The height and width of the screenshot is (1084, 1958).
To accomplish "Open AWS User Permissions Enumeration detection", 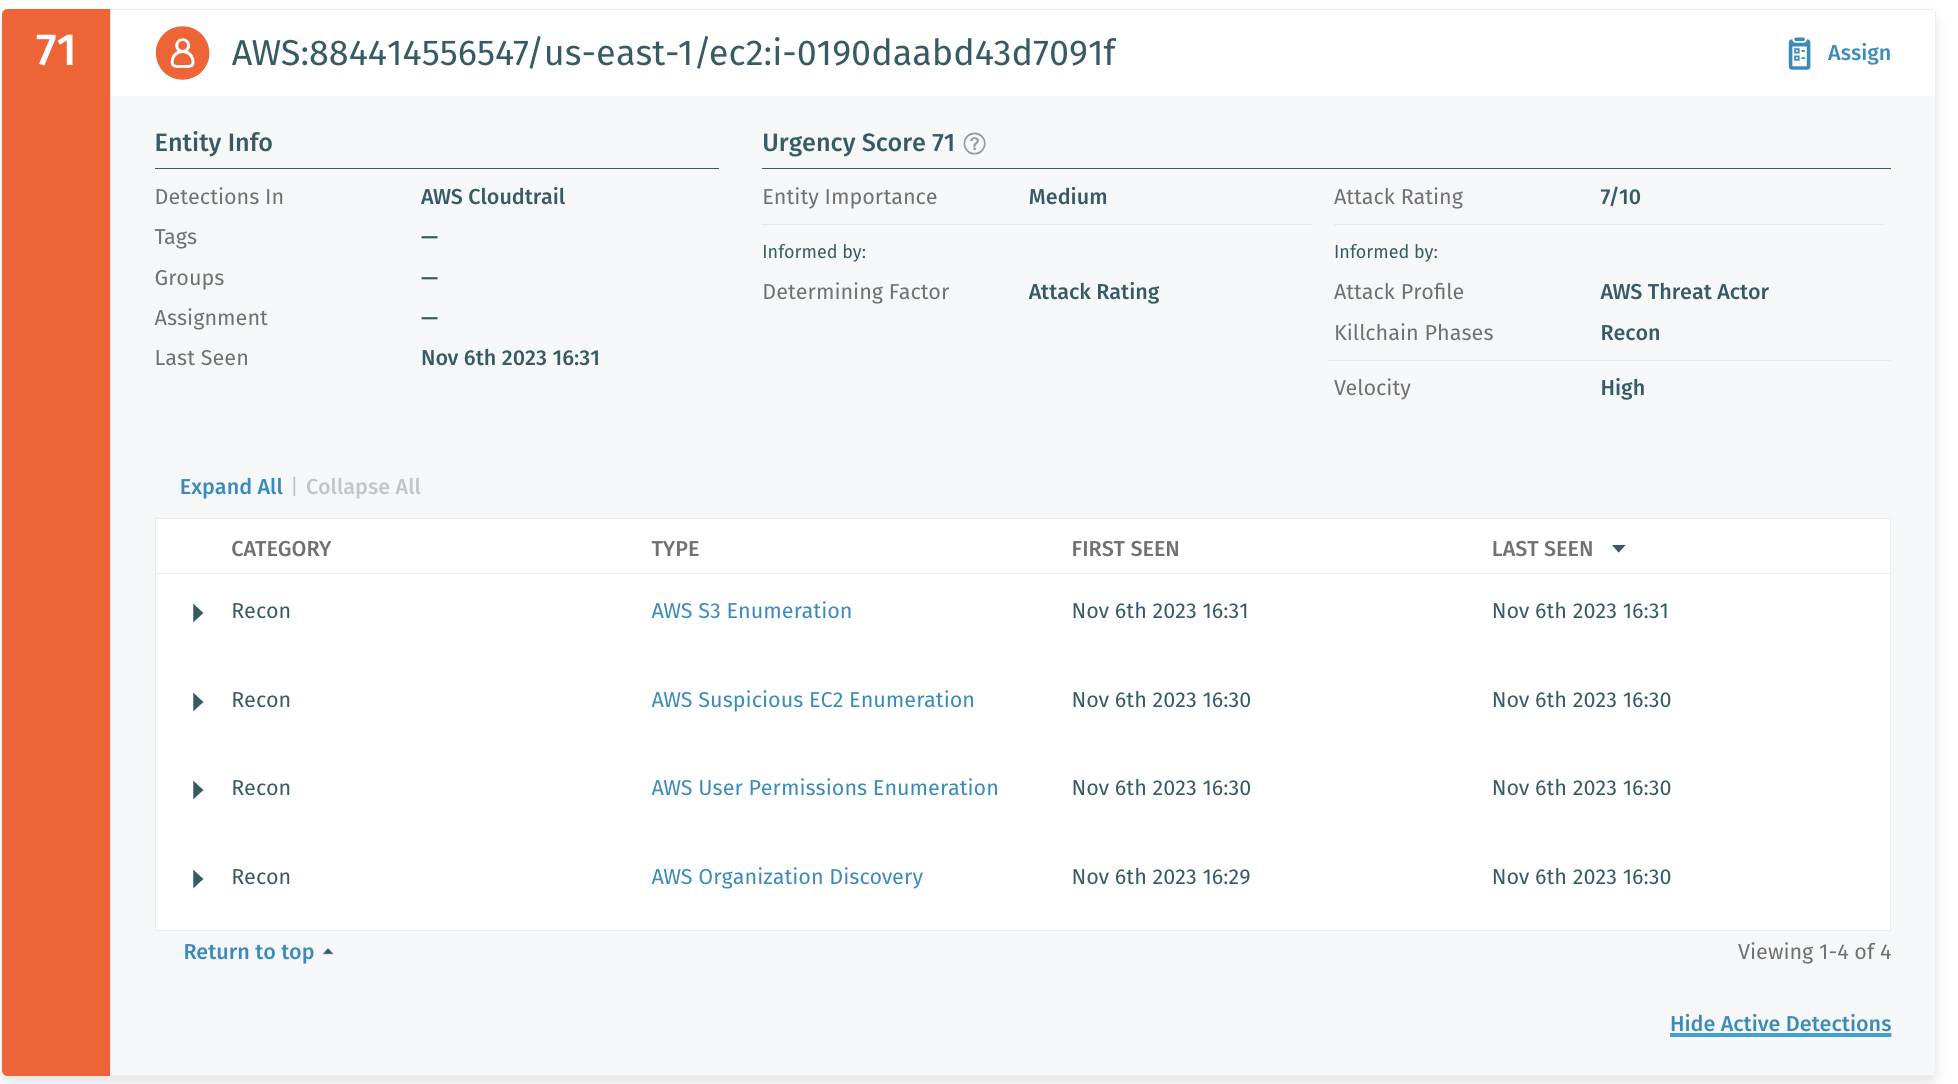I will click(x=824, y=788).
